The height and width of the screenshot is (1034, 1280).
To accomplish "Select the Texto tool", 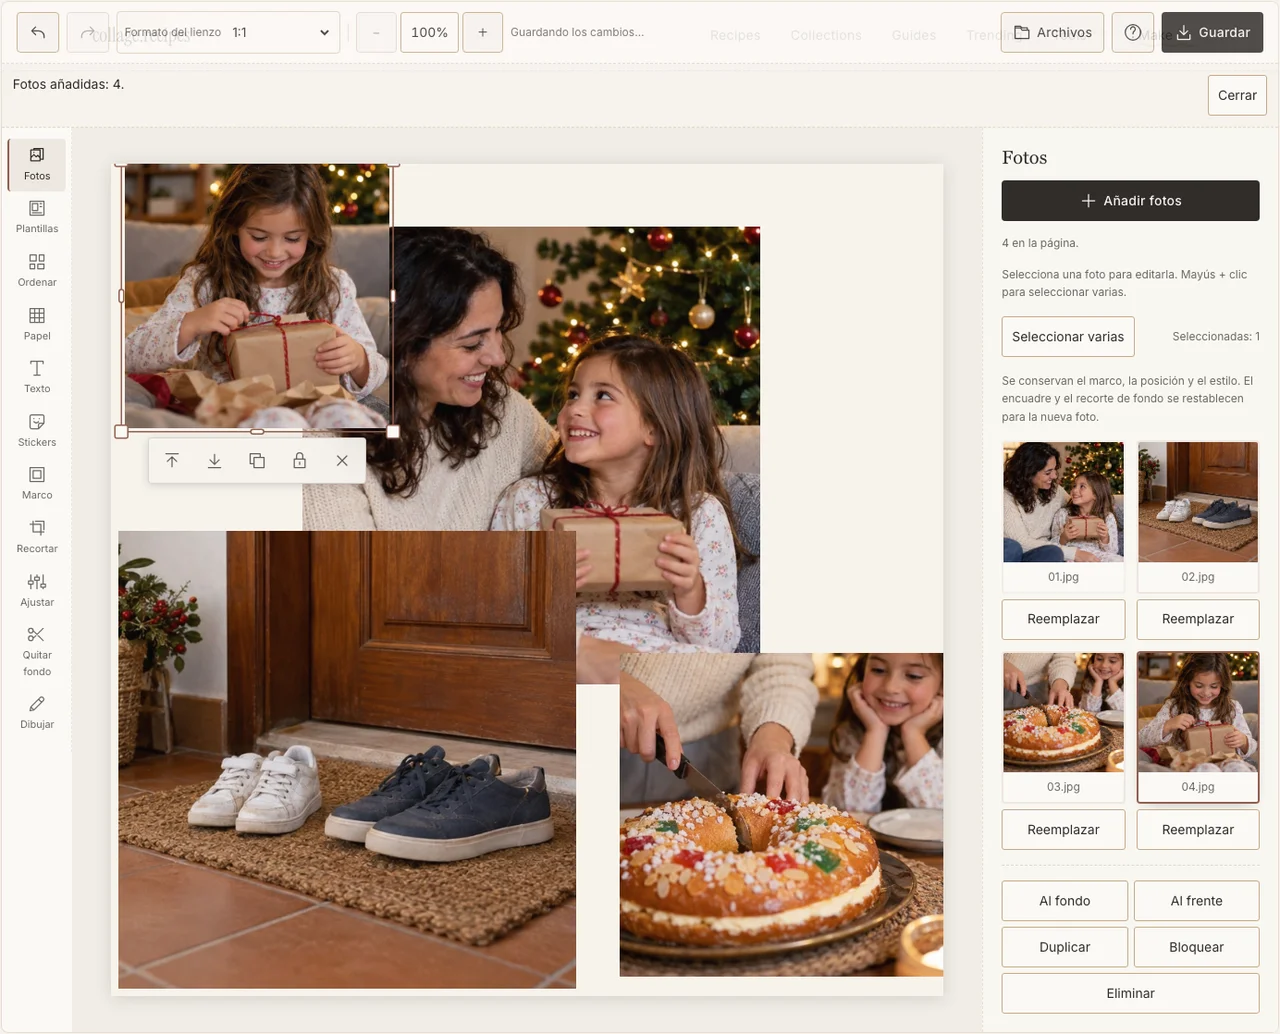I will (x=37, y=377).
